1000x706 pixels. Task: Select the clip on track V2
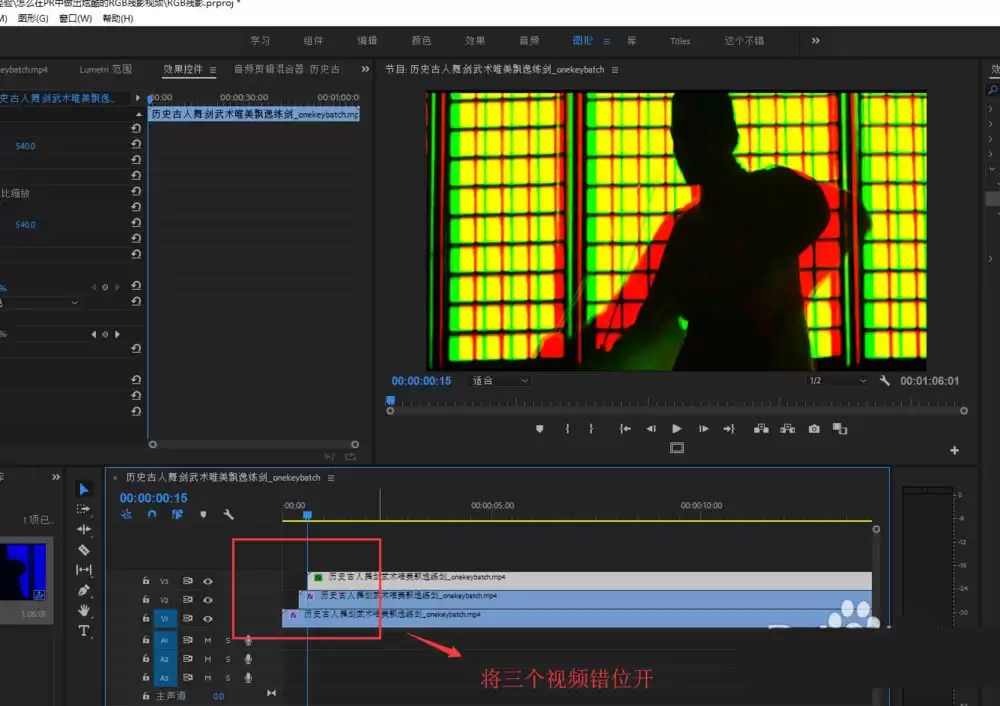[x=585, y=598]
